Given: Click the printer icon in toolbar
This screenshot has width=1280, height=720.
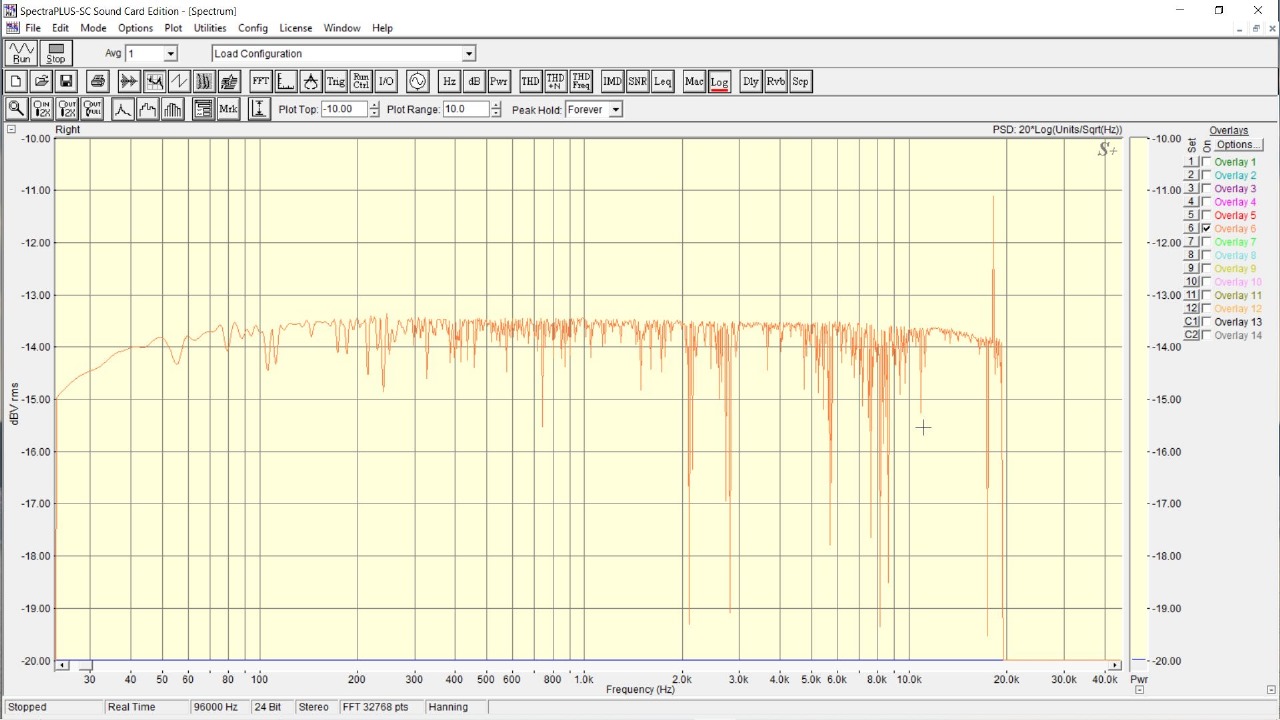Looking at the screenshot, I should (x=98, y=82).
